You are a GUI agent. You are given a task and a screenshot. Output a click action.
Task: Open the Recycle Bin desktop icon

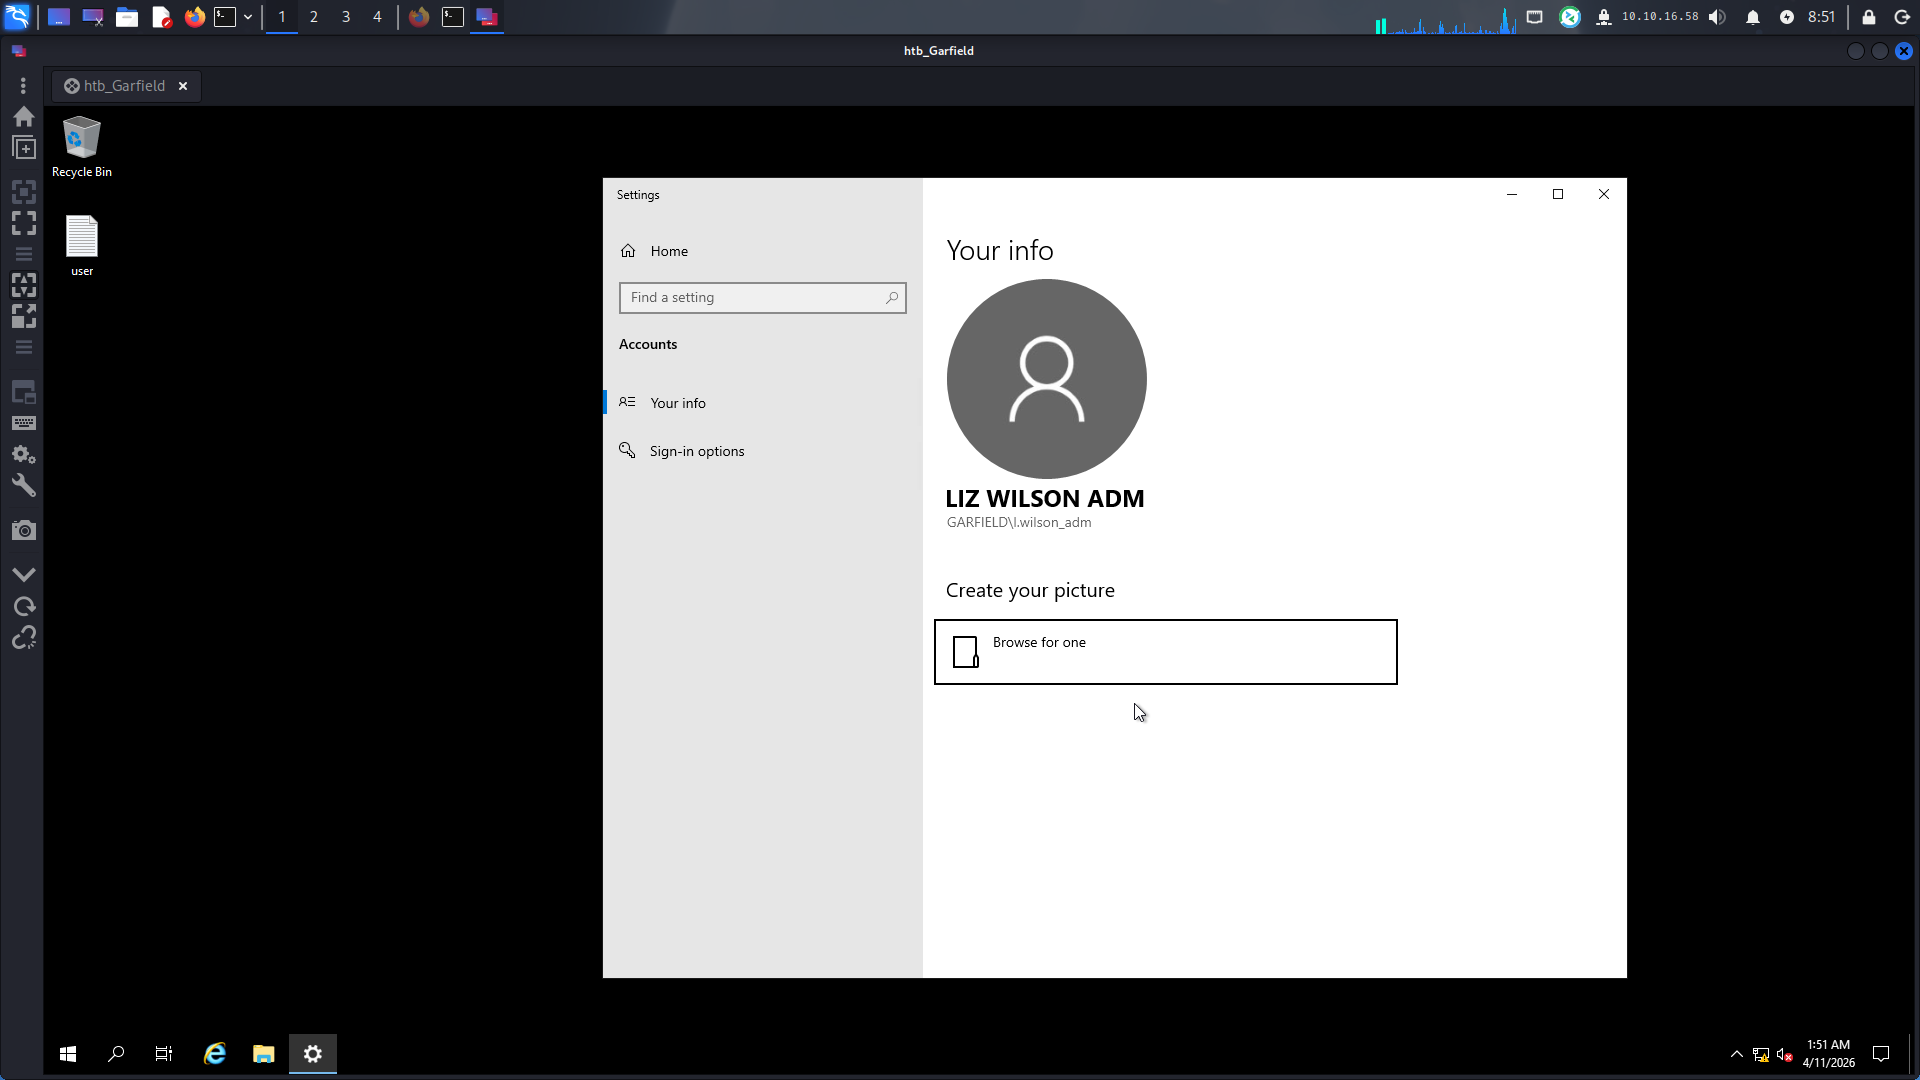pyautogui.click(x=81, y=147)
